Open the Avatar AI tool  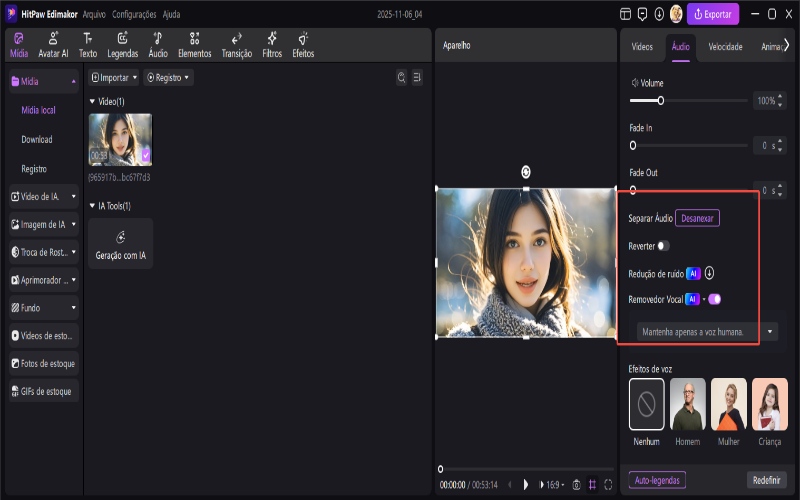pos(55,44)
